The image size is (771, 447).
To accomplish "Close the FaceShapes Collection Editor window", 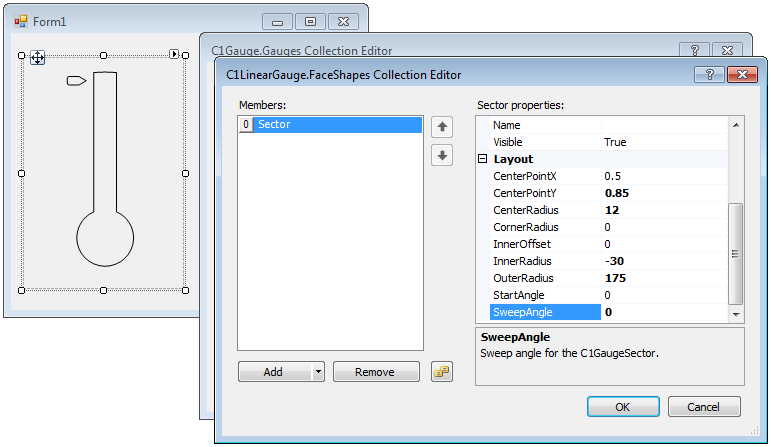I will [742, 74].
